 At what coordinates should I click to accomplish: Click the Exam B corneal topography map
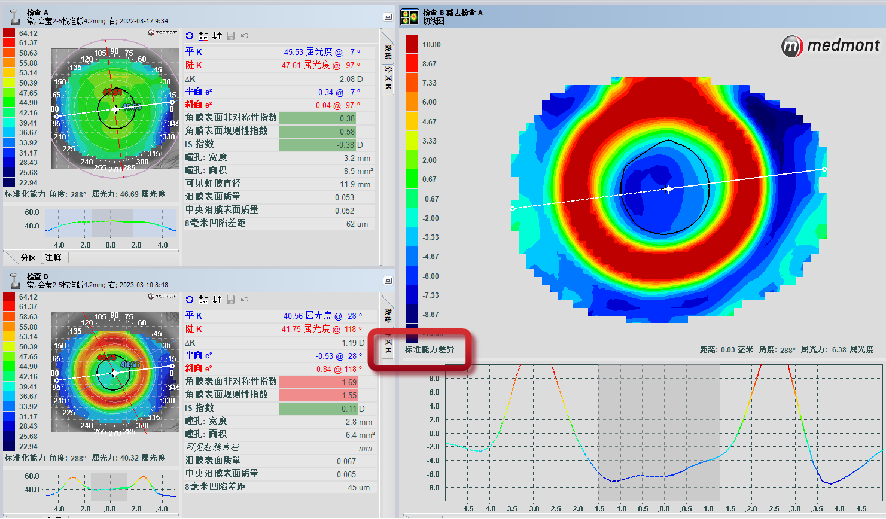[x=115, y=372]
